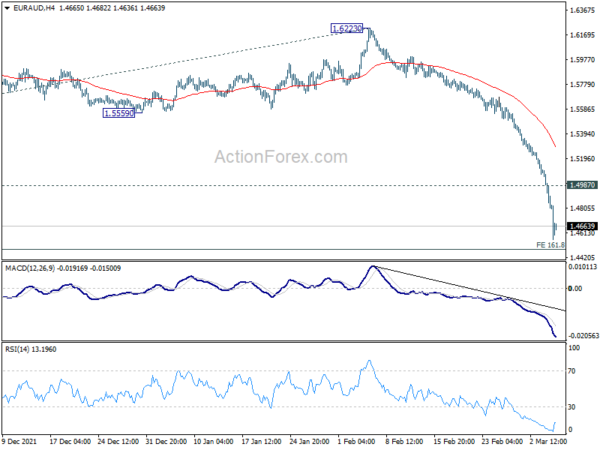Click the 1.53940 price axis value
600x450 pixels.
tap(582, 134)
